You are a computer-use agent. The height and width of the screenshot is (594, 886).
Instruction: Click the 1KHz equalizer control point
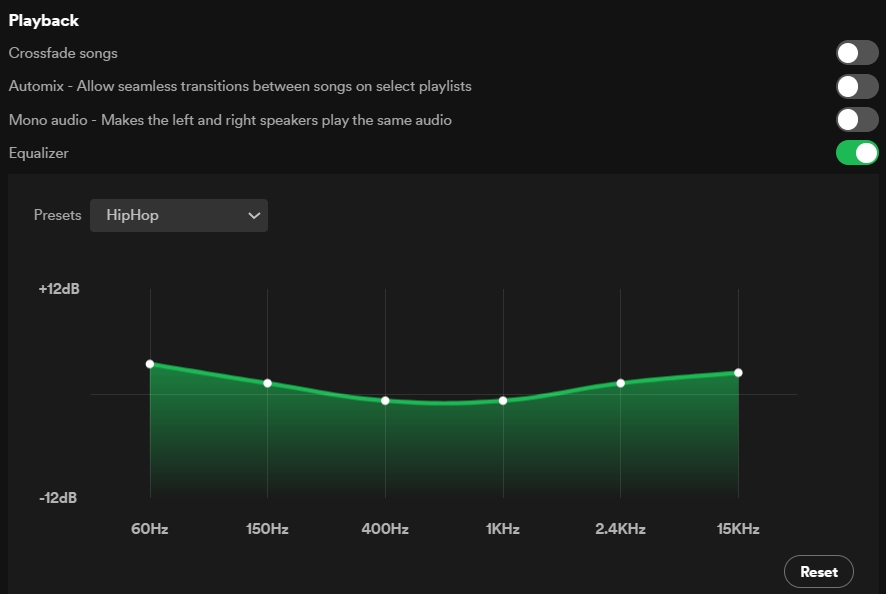(x=503, y=401)
